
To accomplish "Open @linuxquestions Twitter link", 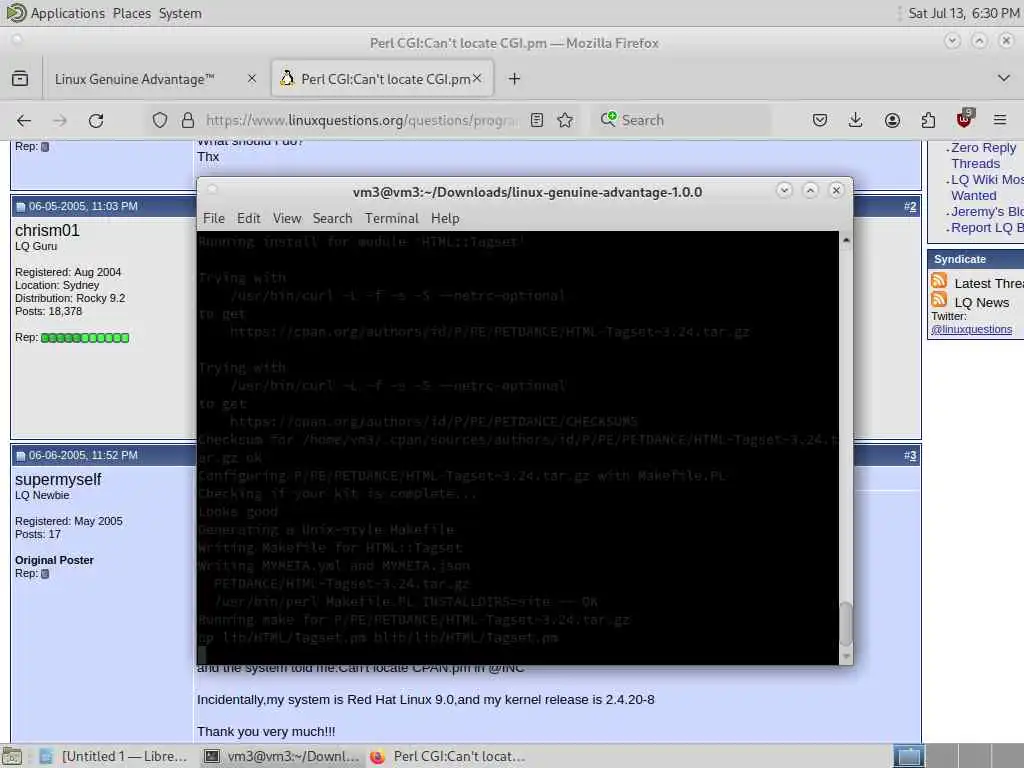I will [971, 329].
